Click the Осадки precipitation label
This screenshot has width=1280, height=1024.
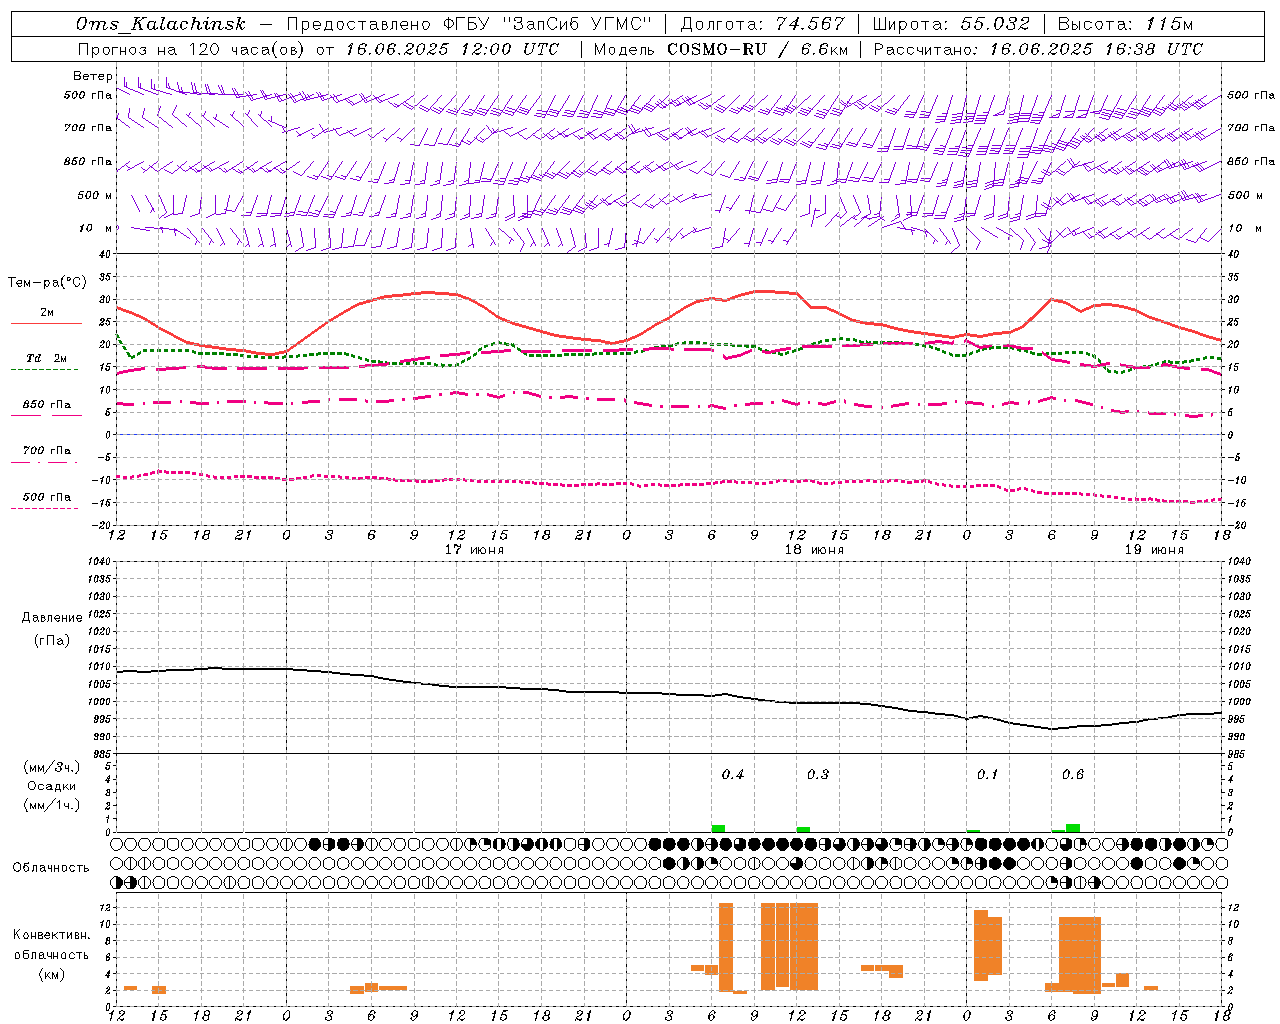pyautogui.click(x=52, y=786)
